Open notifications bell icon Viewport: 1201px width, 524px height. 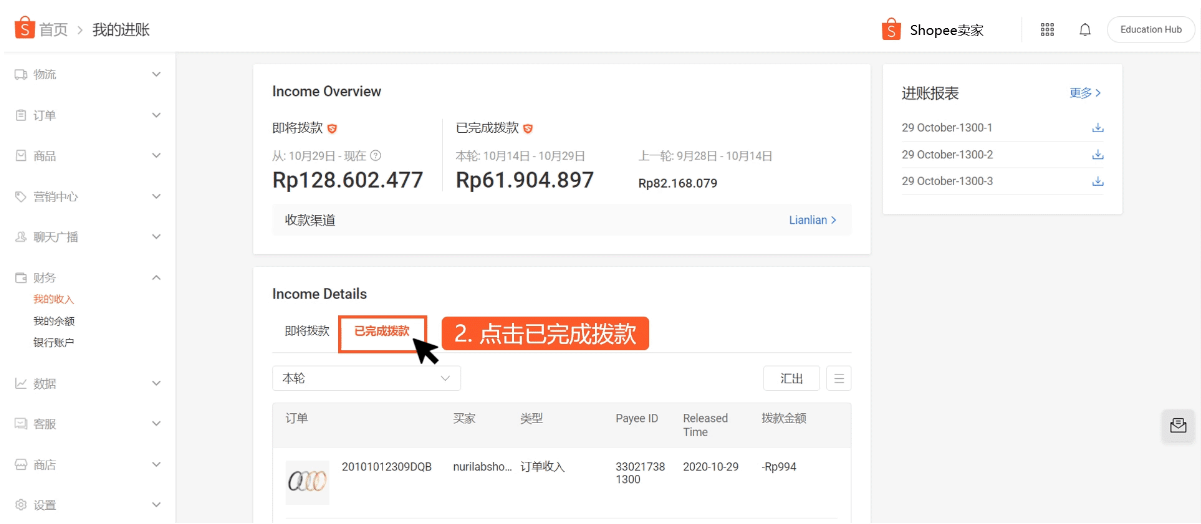coord(1085,30)
